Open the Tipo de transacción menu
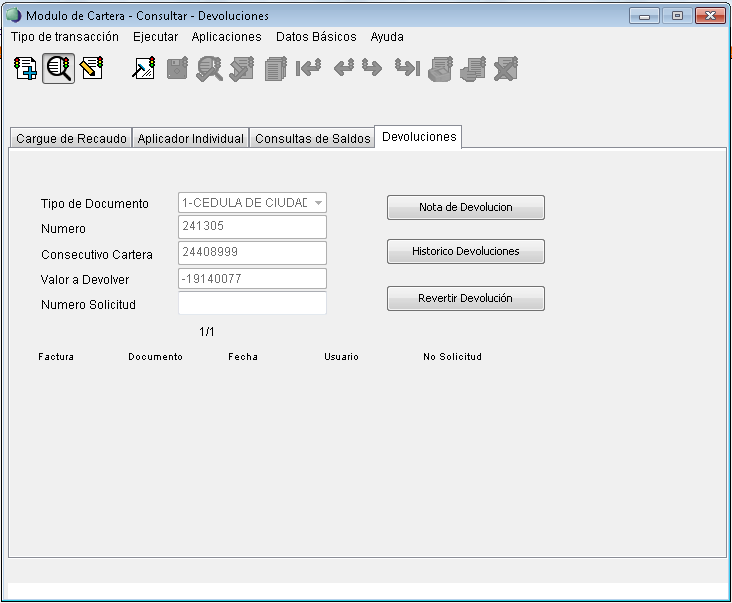The width and height of the screenshot is (732, 603). 65,37
